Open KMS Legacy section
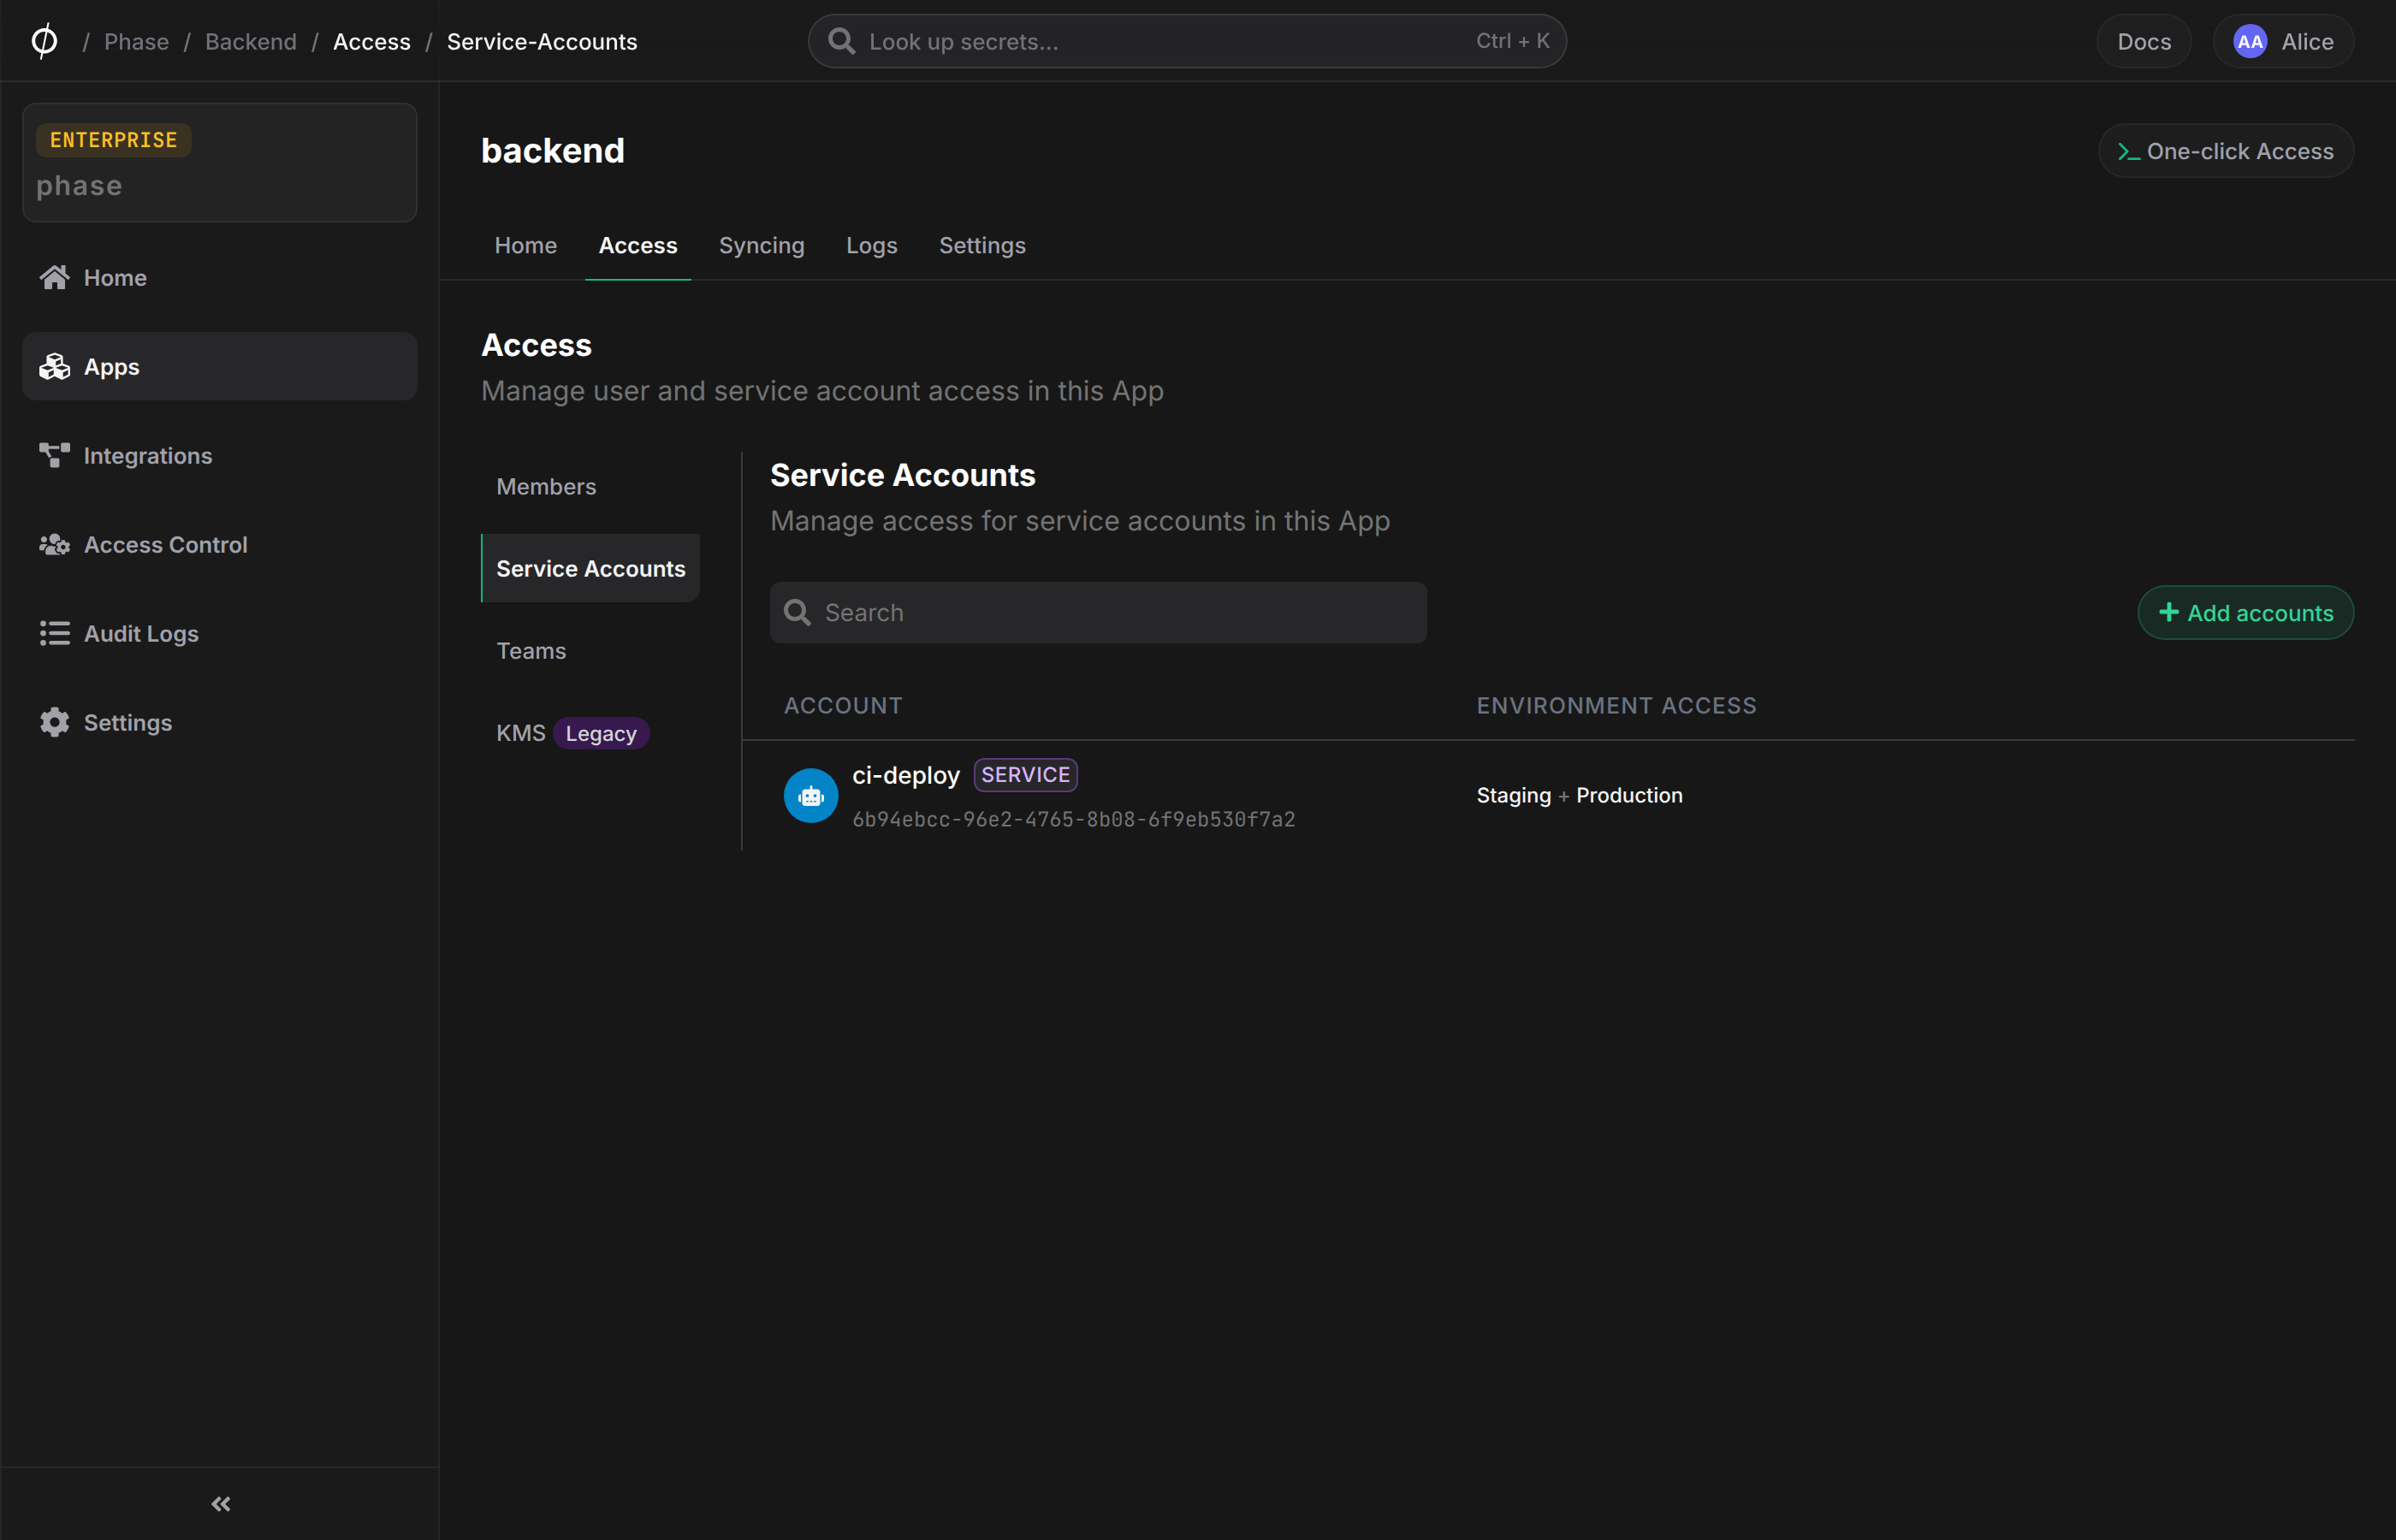Image resolution: width=2396 pixels, height=1540 pixels. 590,733
